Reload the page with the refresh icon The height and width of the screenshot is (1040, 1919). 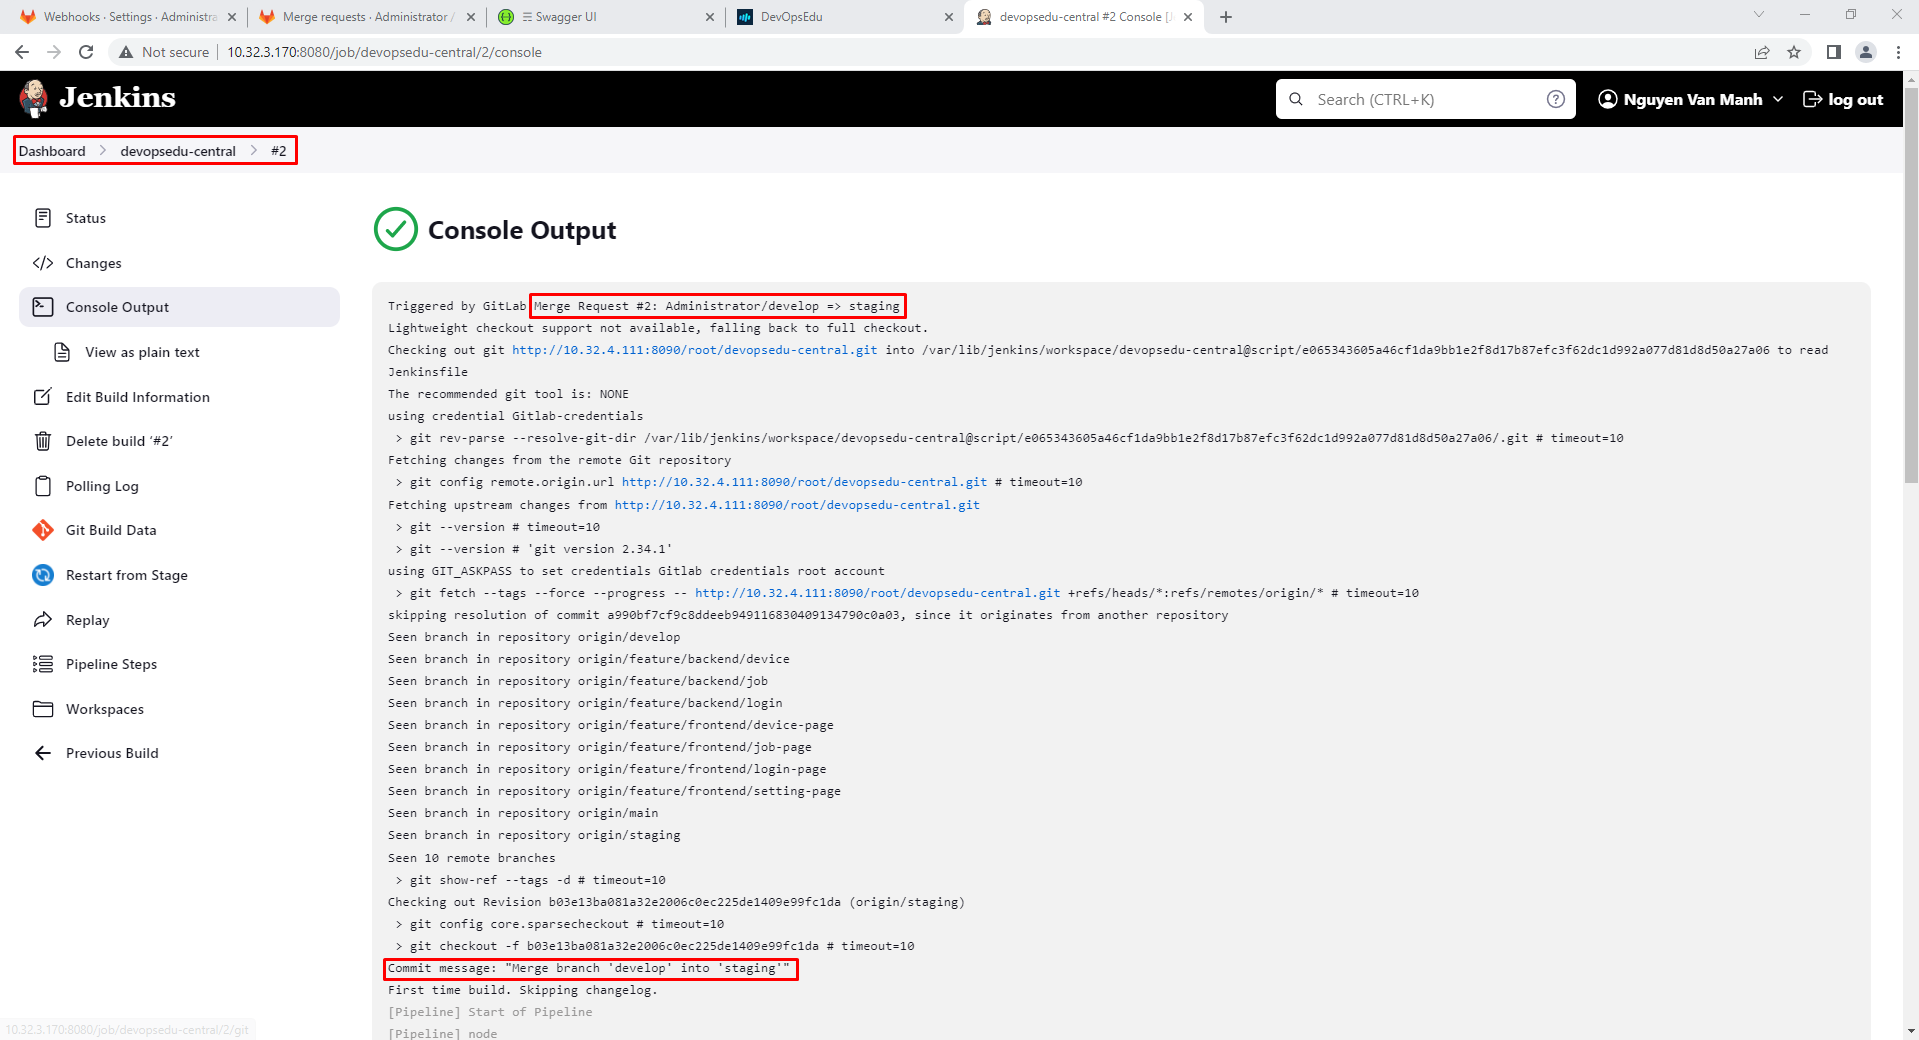(x=86, y=52)
